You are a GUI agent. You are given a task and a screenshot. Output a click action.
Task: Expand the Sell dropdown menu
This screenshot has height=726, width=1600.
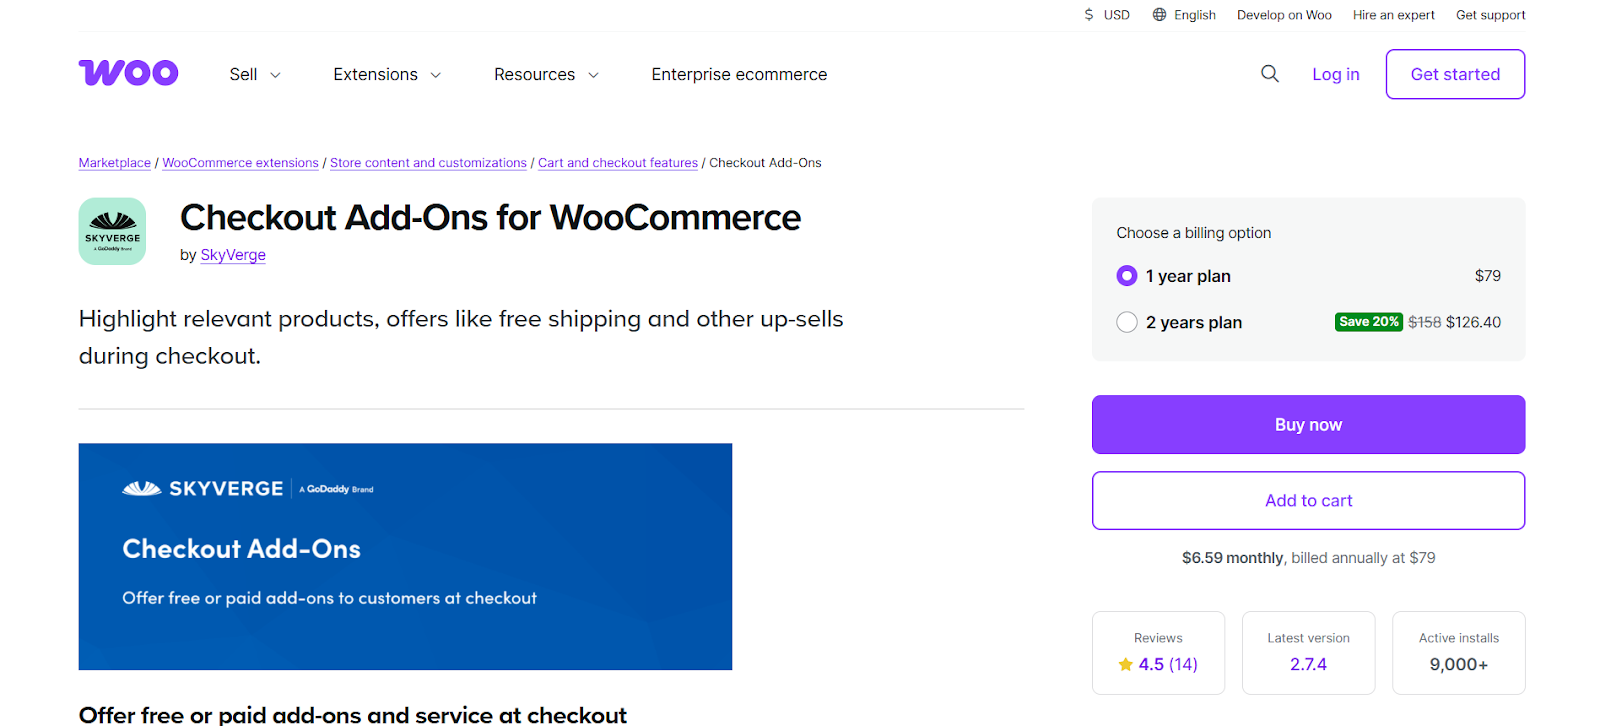point(255,75)
